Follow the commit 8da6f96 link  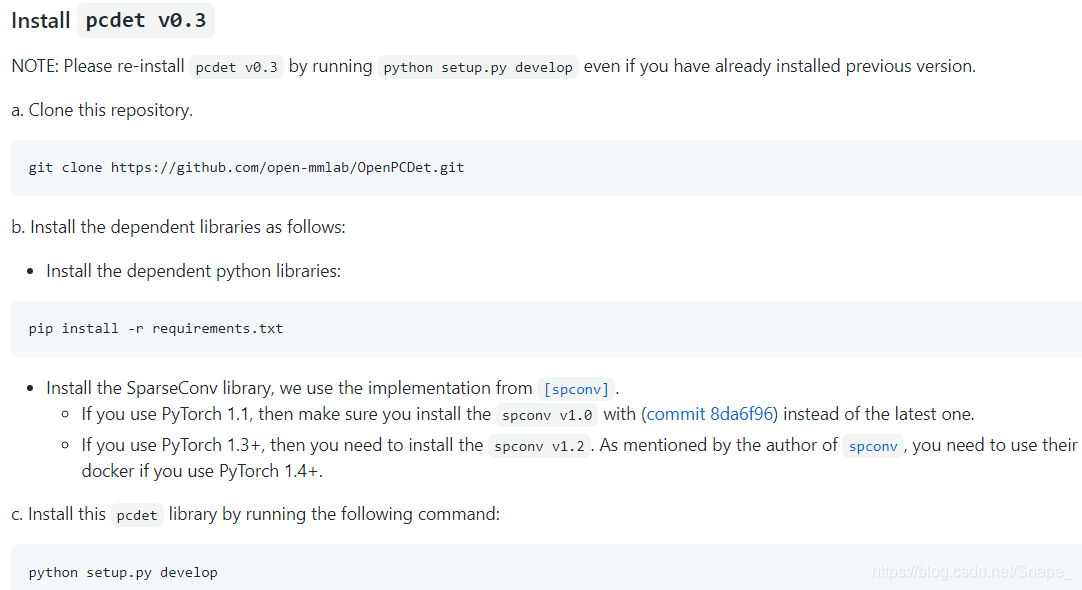pos(711,414)
